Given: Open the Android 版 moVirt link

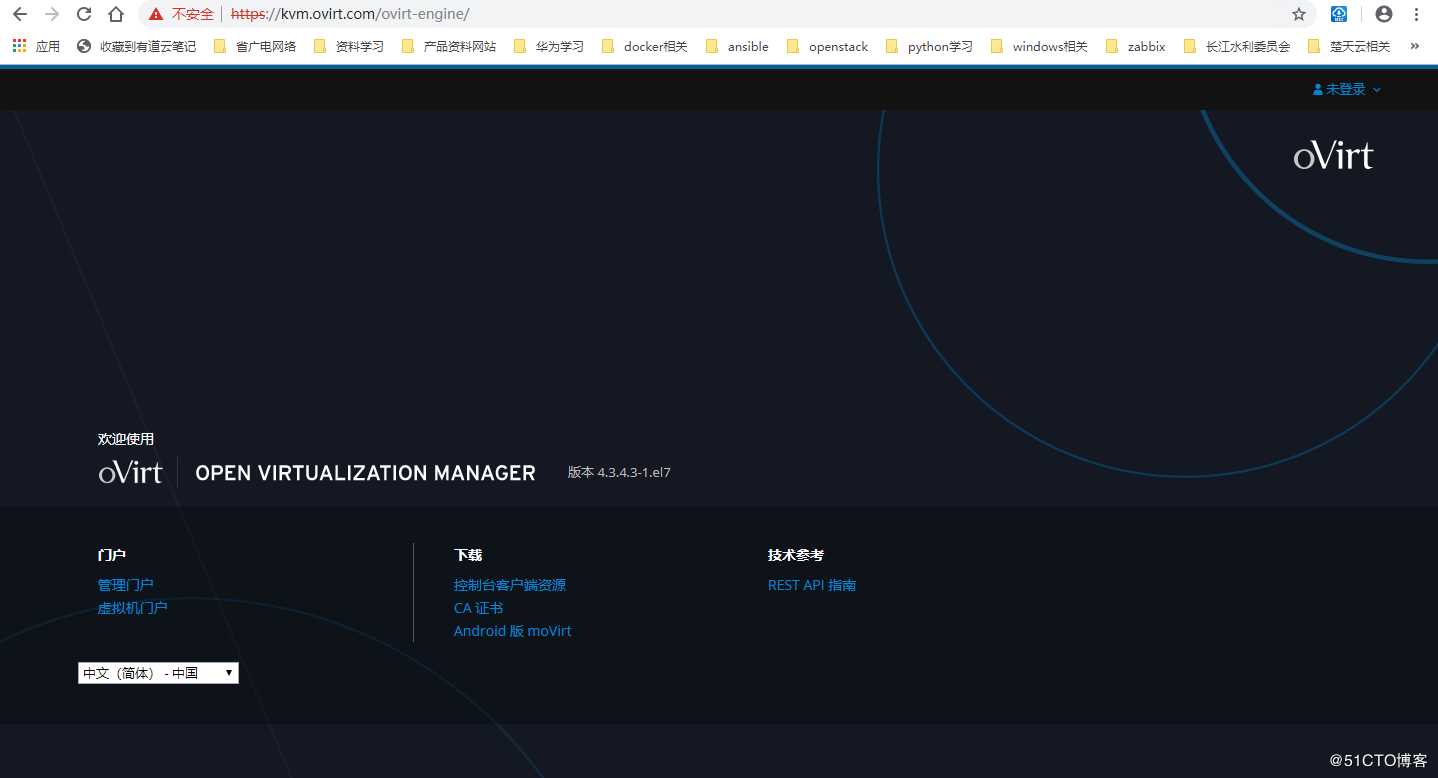Looking at the screenshot, I should [x=512, y=631].
